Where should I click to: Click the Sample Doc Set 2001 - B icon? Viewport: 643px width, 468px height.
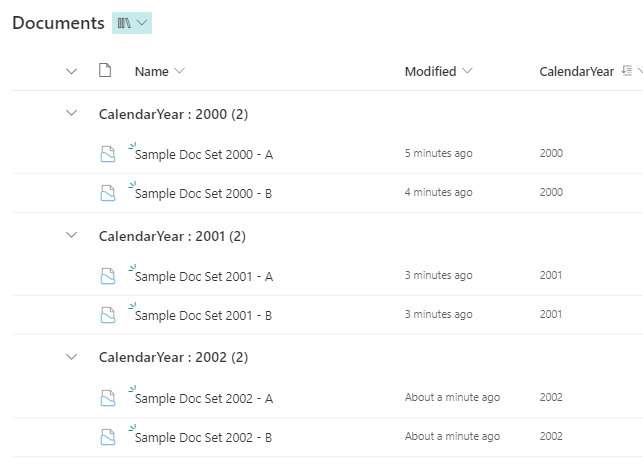click(x=107, y=315)
